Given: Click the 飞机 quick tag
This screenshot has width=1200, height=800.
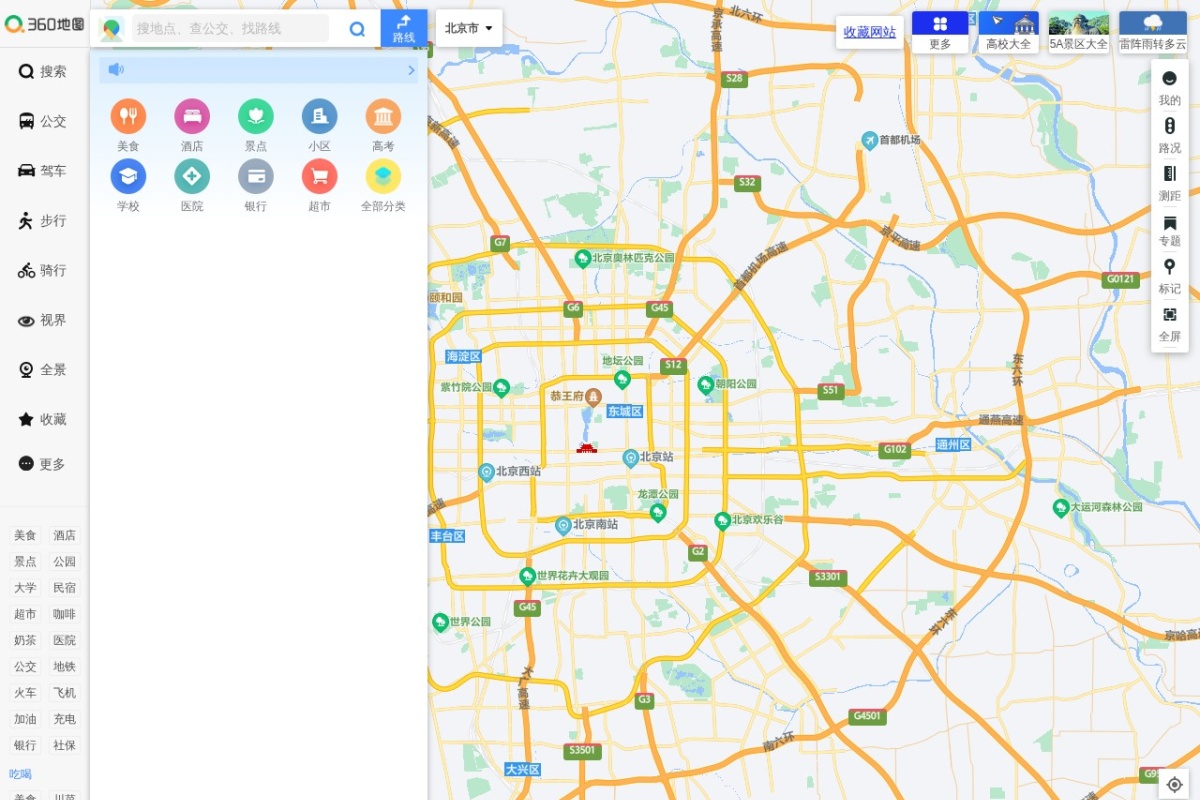Looking at the screenshot, I should 64,693.
